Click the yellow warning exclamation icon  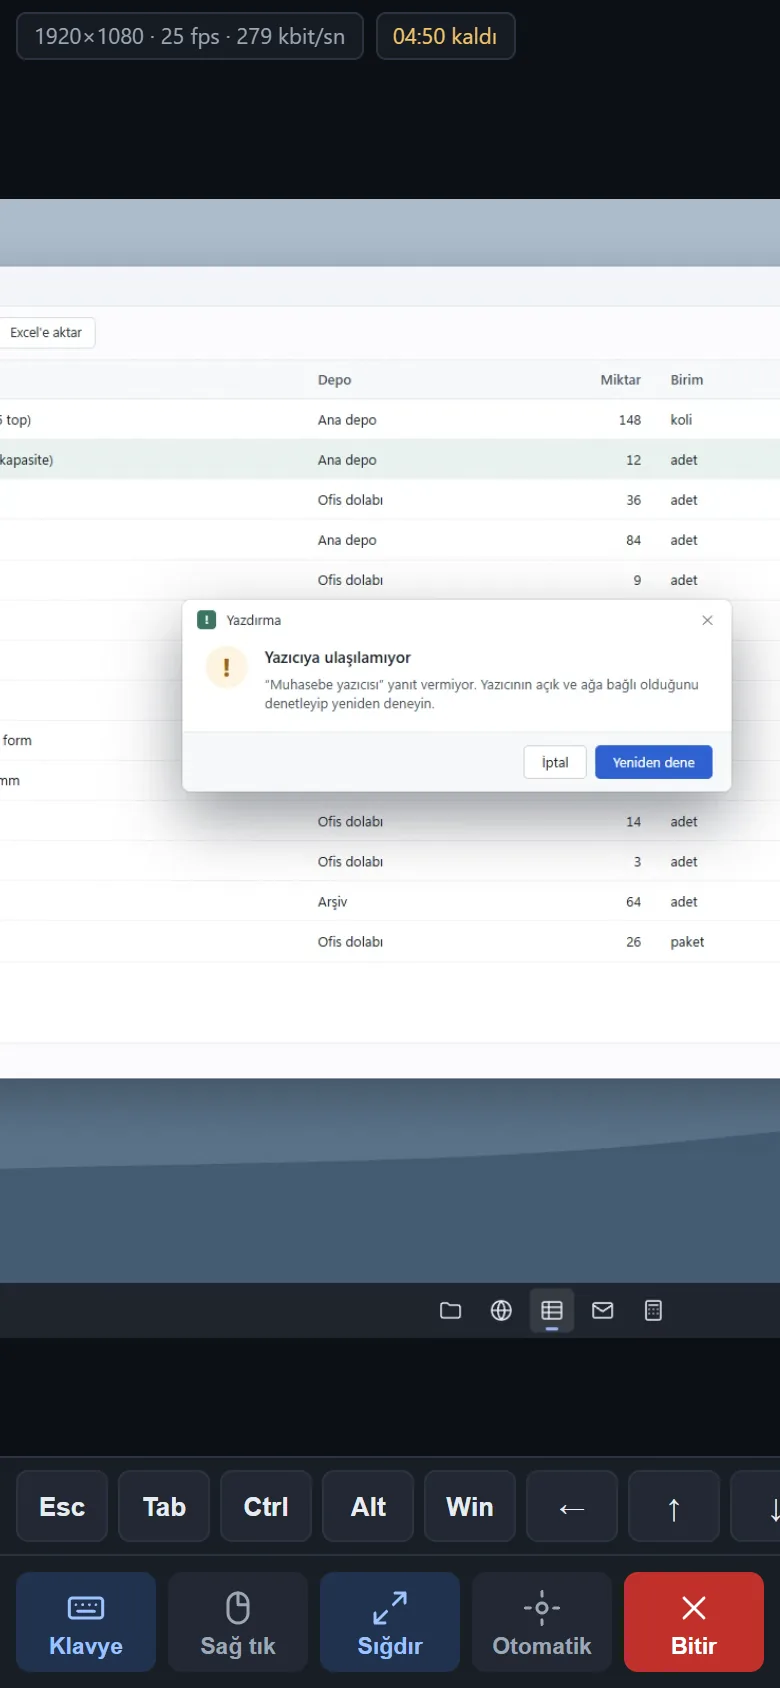[227, 667]
